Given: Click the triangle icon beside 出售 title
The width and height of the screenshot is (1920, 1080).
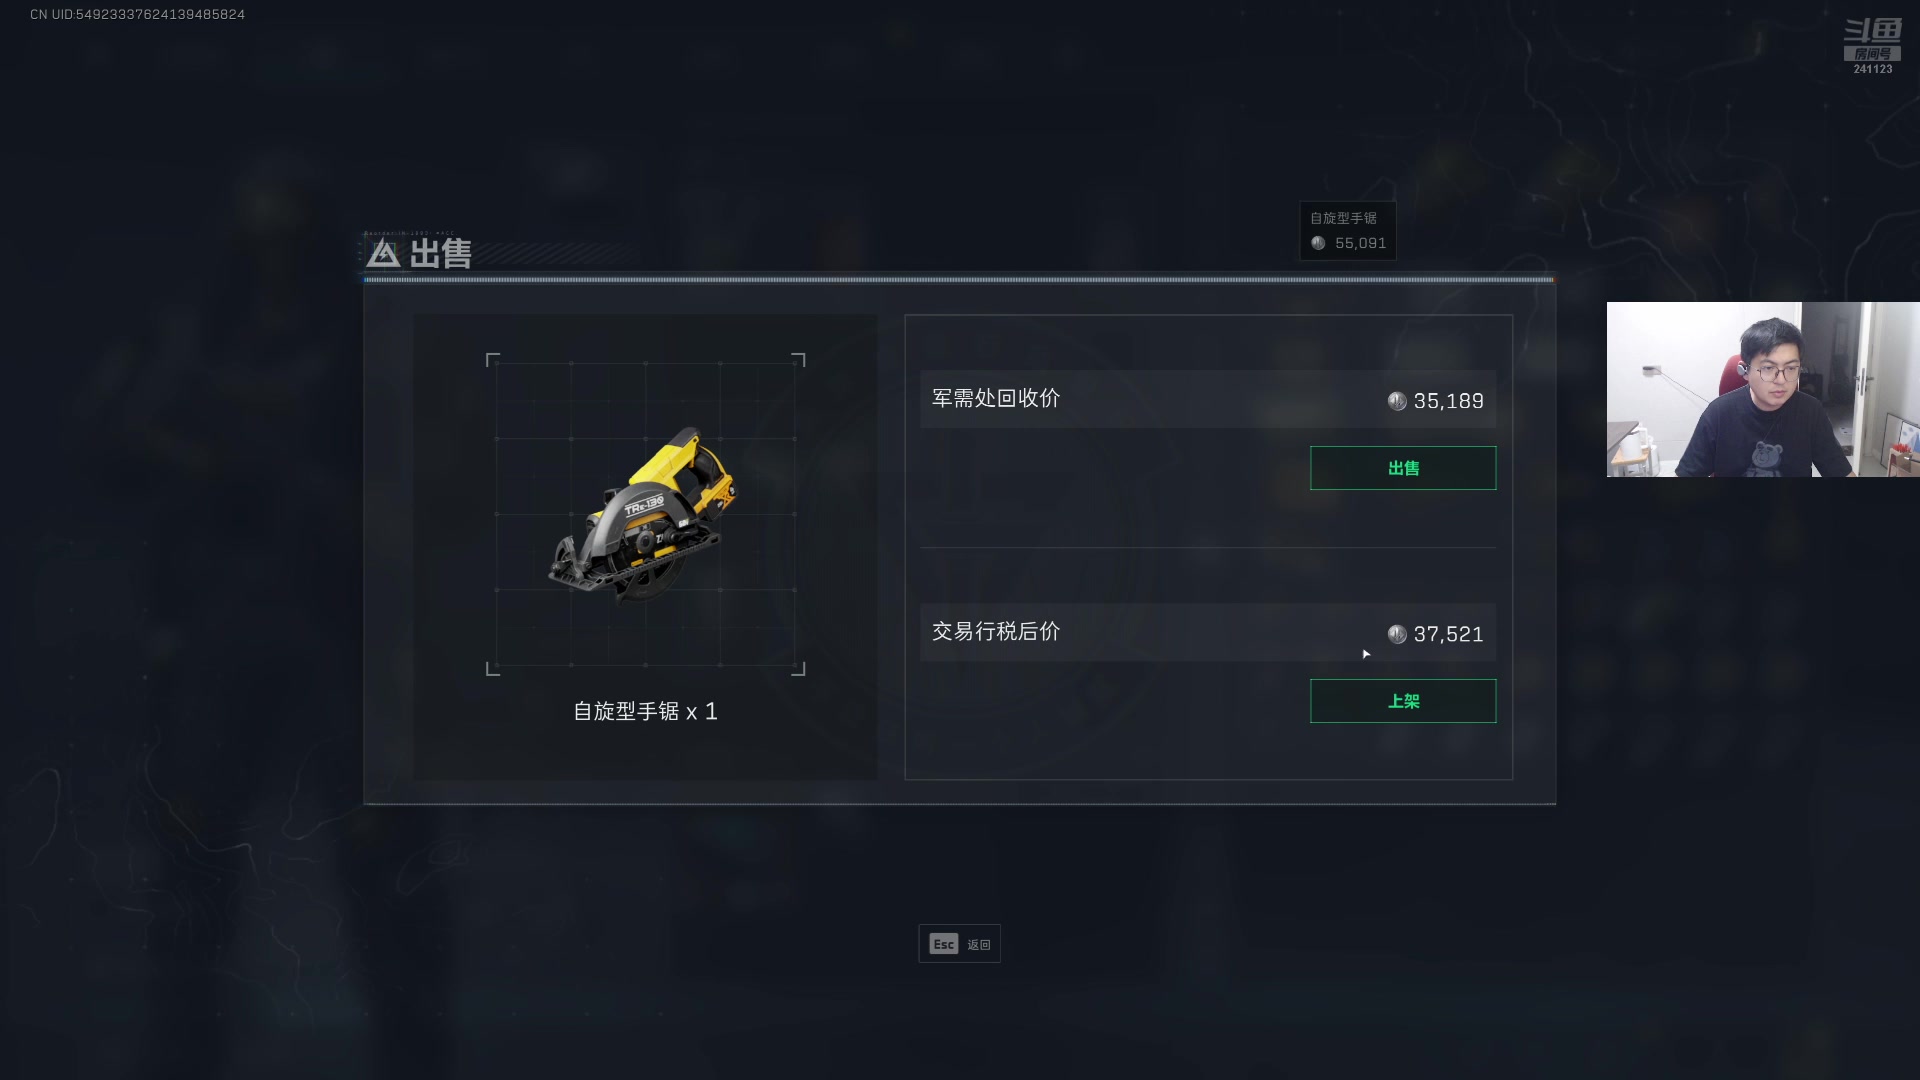Looking at the screenshot, I should click(x=383, y=253).
